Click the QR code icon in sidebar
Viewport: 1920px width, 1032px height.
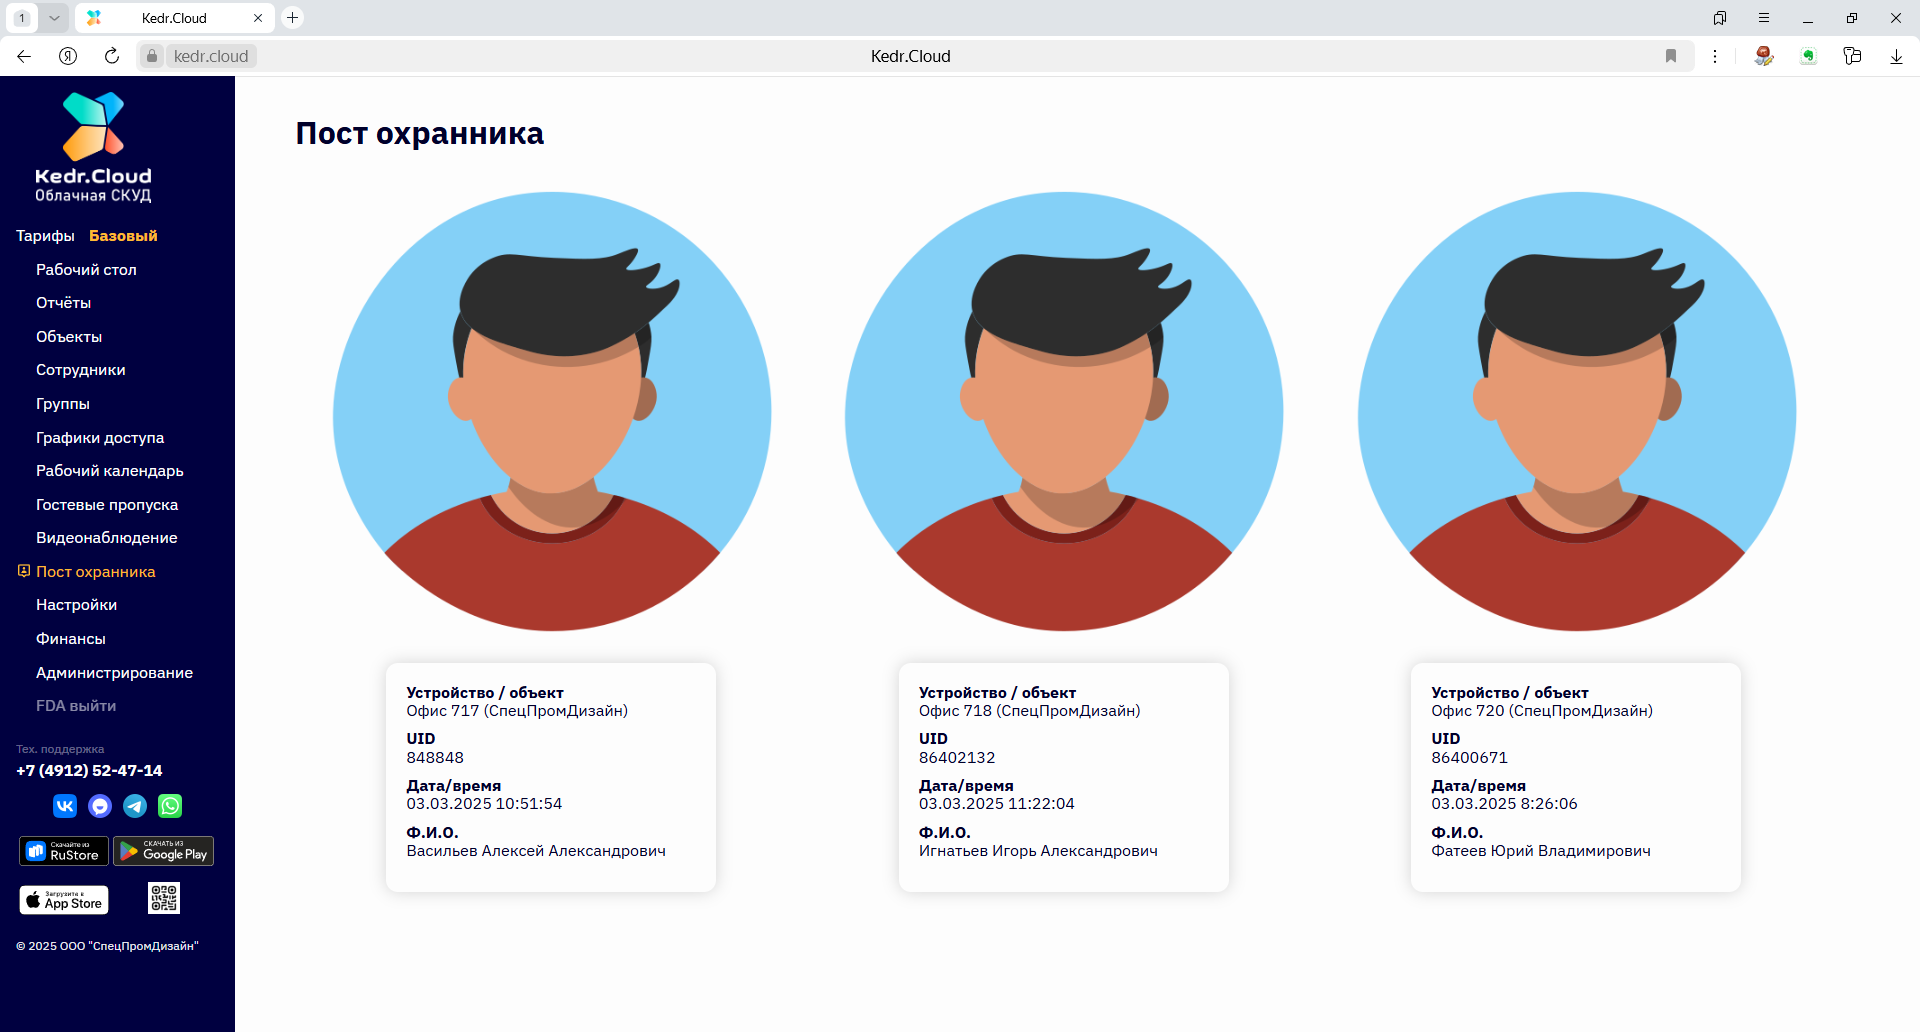(164, 899)
